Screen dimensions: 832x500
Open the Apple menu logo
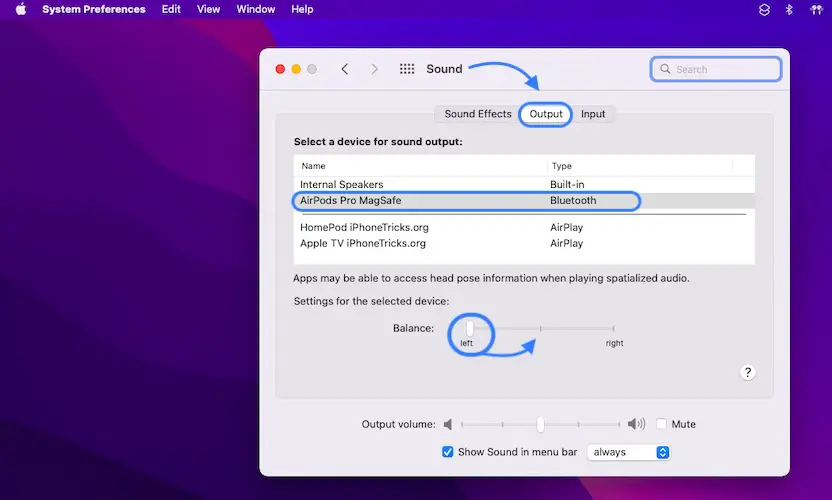[20, 9]
